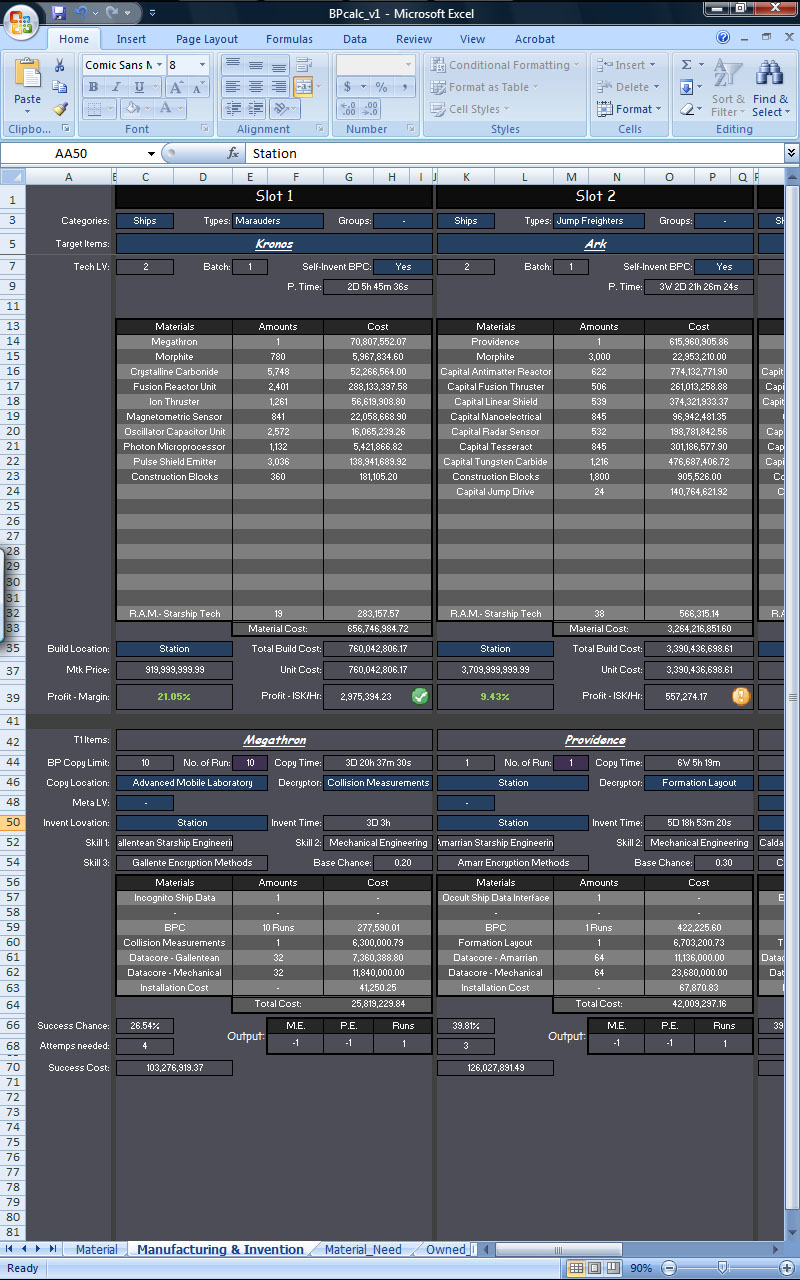The width and height of the screenshot is (800, 1280).
Task: Insert function with the fx button
Action: [233, 153]
